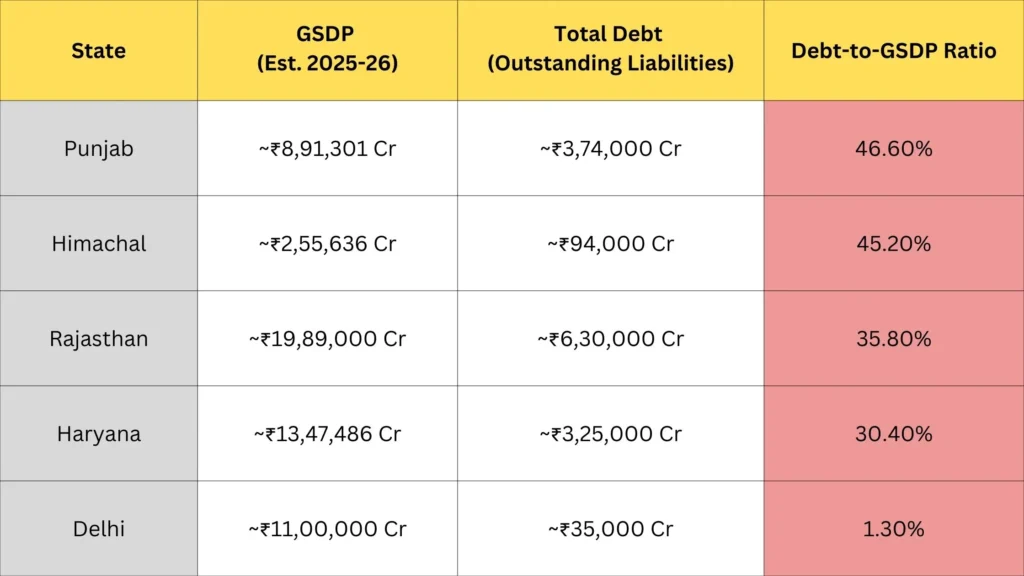This screenshot has height=576, width=1024.
Task: Click Himachal's GSDP value ~₹2,55,636 Cr
Action: pos(327,244)
